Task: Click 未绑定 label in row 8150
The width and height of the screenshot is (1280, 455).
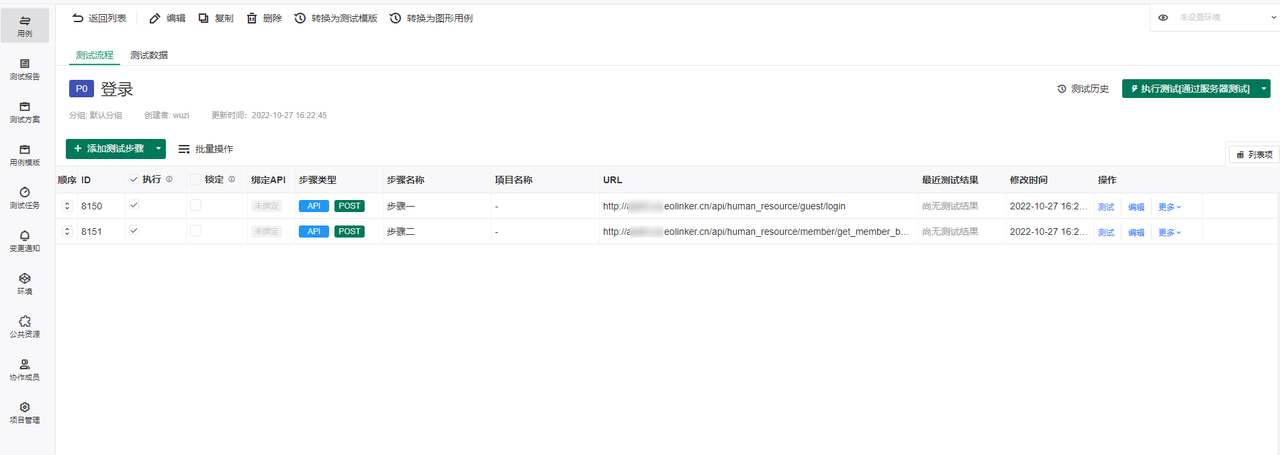Action: tap(266, 206)
